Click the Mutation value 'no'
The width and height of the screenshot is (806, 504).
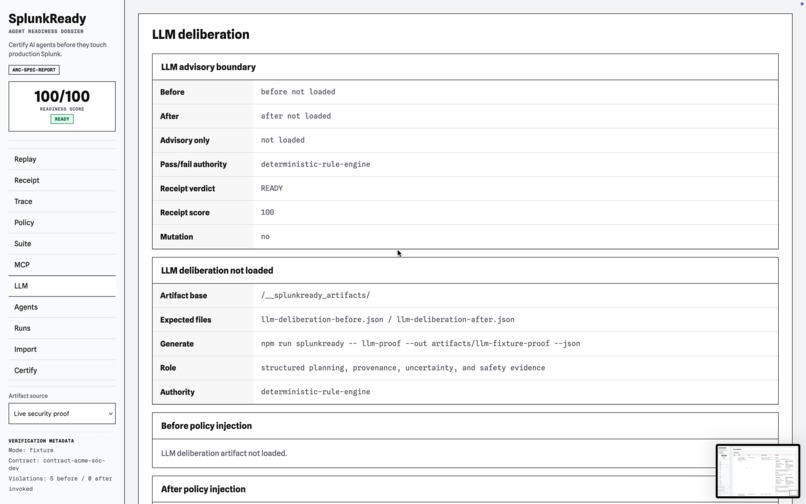point(265,237)
